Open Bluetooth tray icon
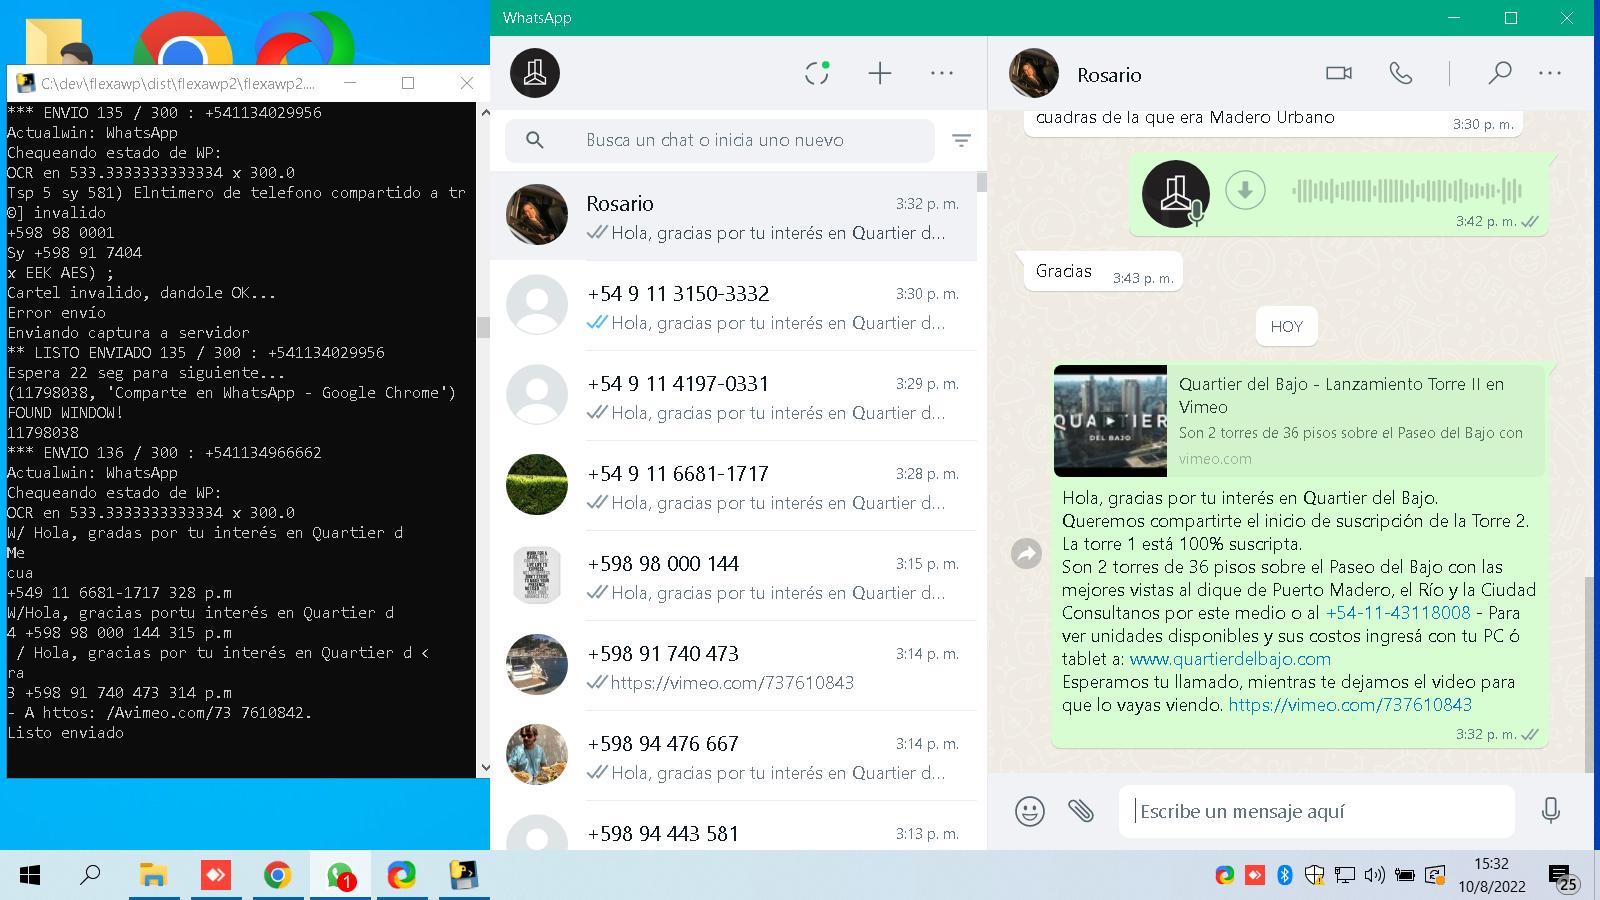Screen dimensions: 1600x900 1285,876
